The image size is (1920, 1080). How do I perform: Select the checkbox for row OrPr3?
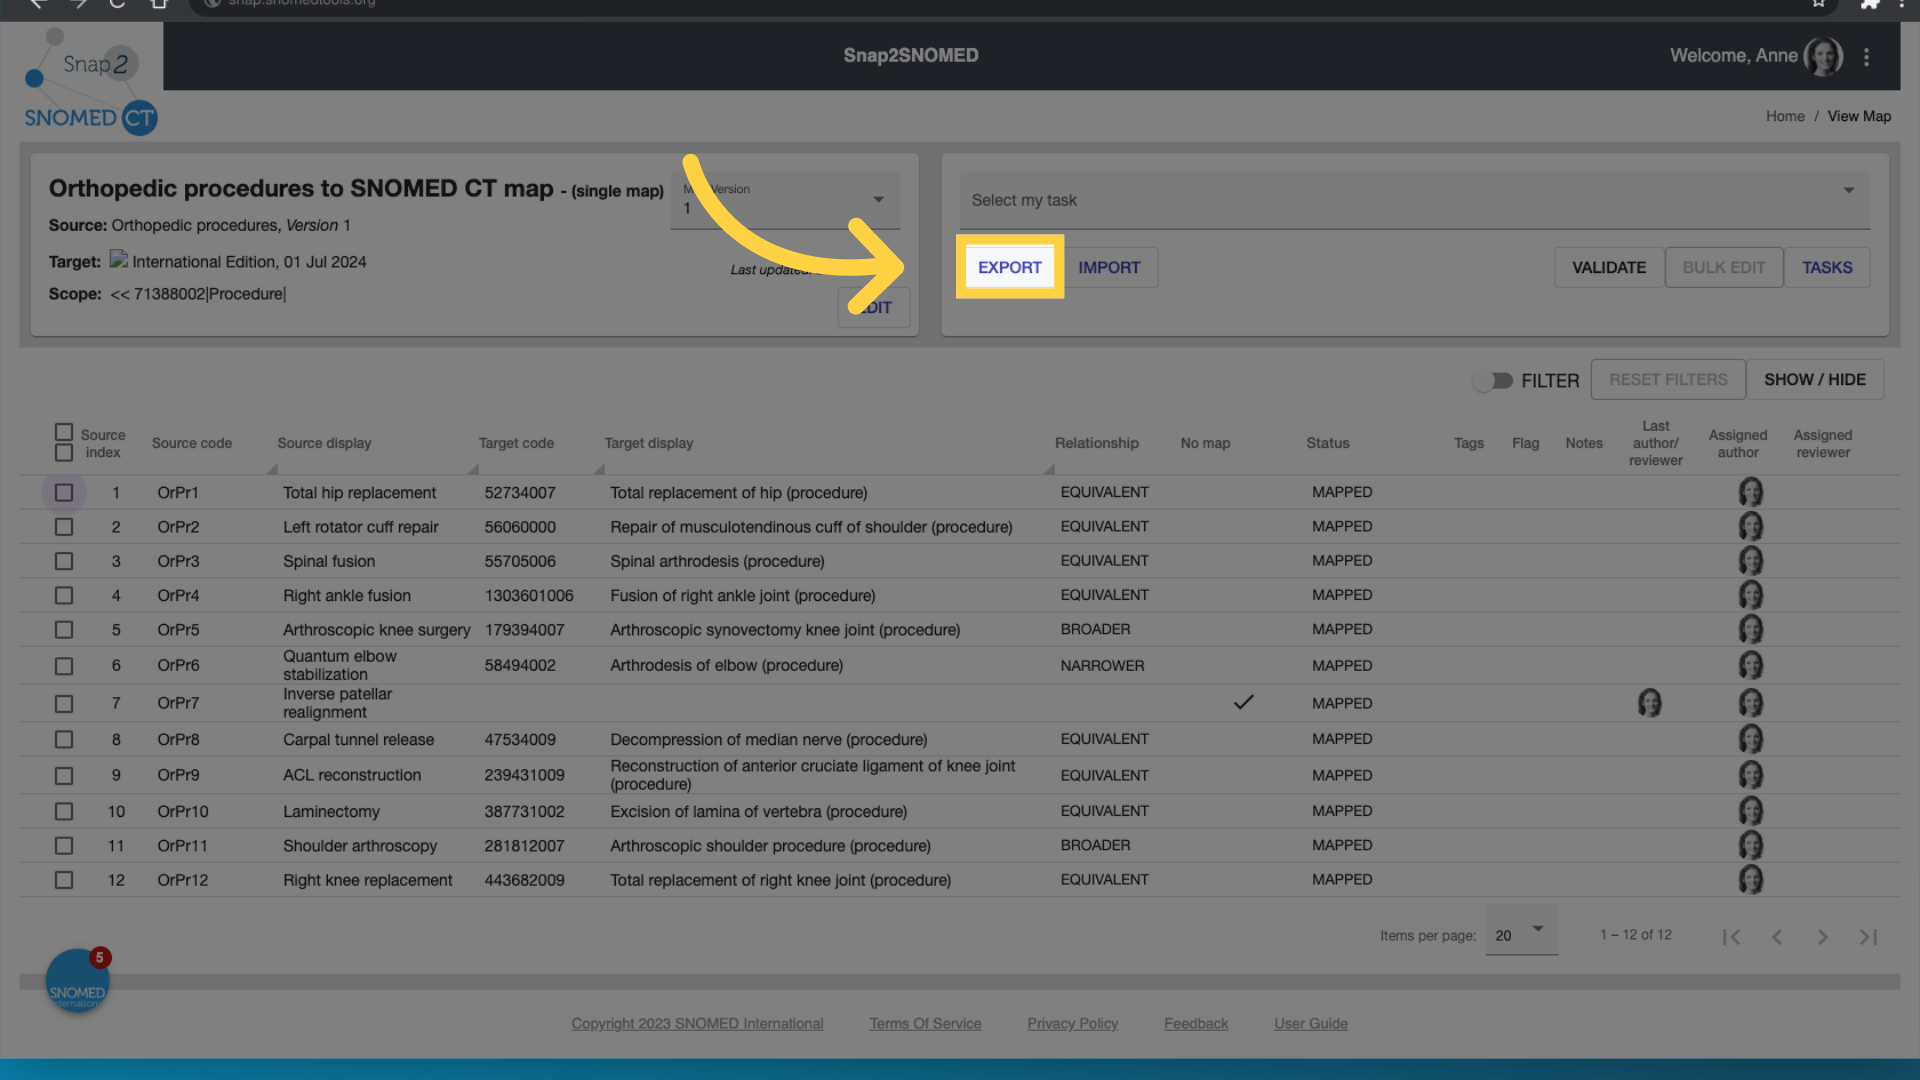(x=64, y=561)
